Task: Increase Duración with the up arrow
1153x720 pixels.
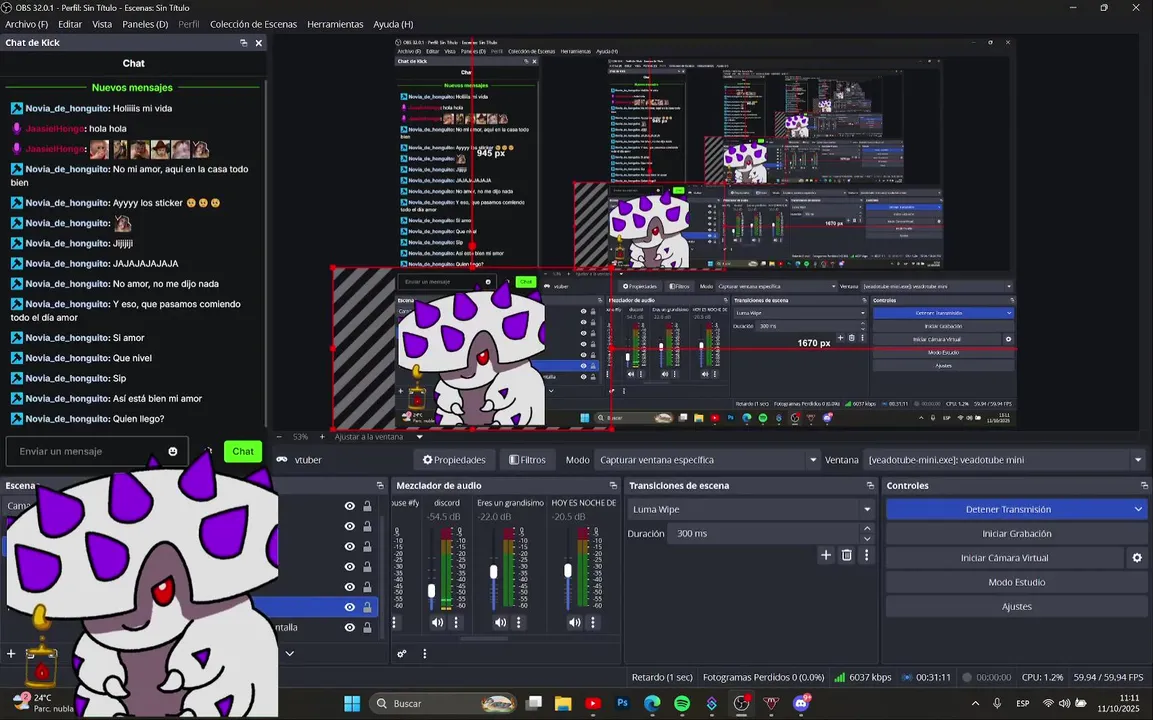Action: pos(867,528)
